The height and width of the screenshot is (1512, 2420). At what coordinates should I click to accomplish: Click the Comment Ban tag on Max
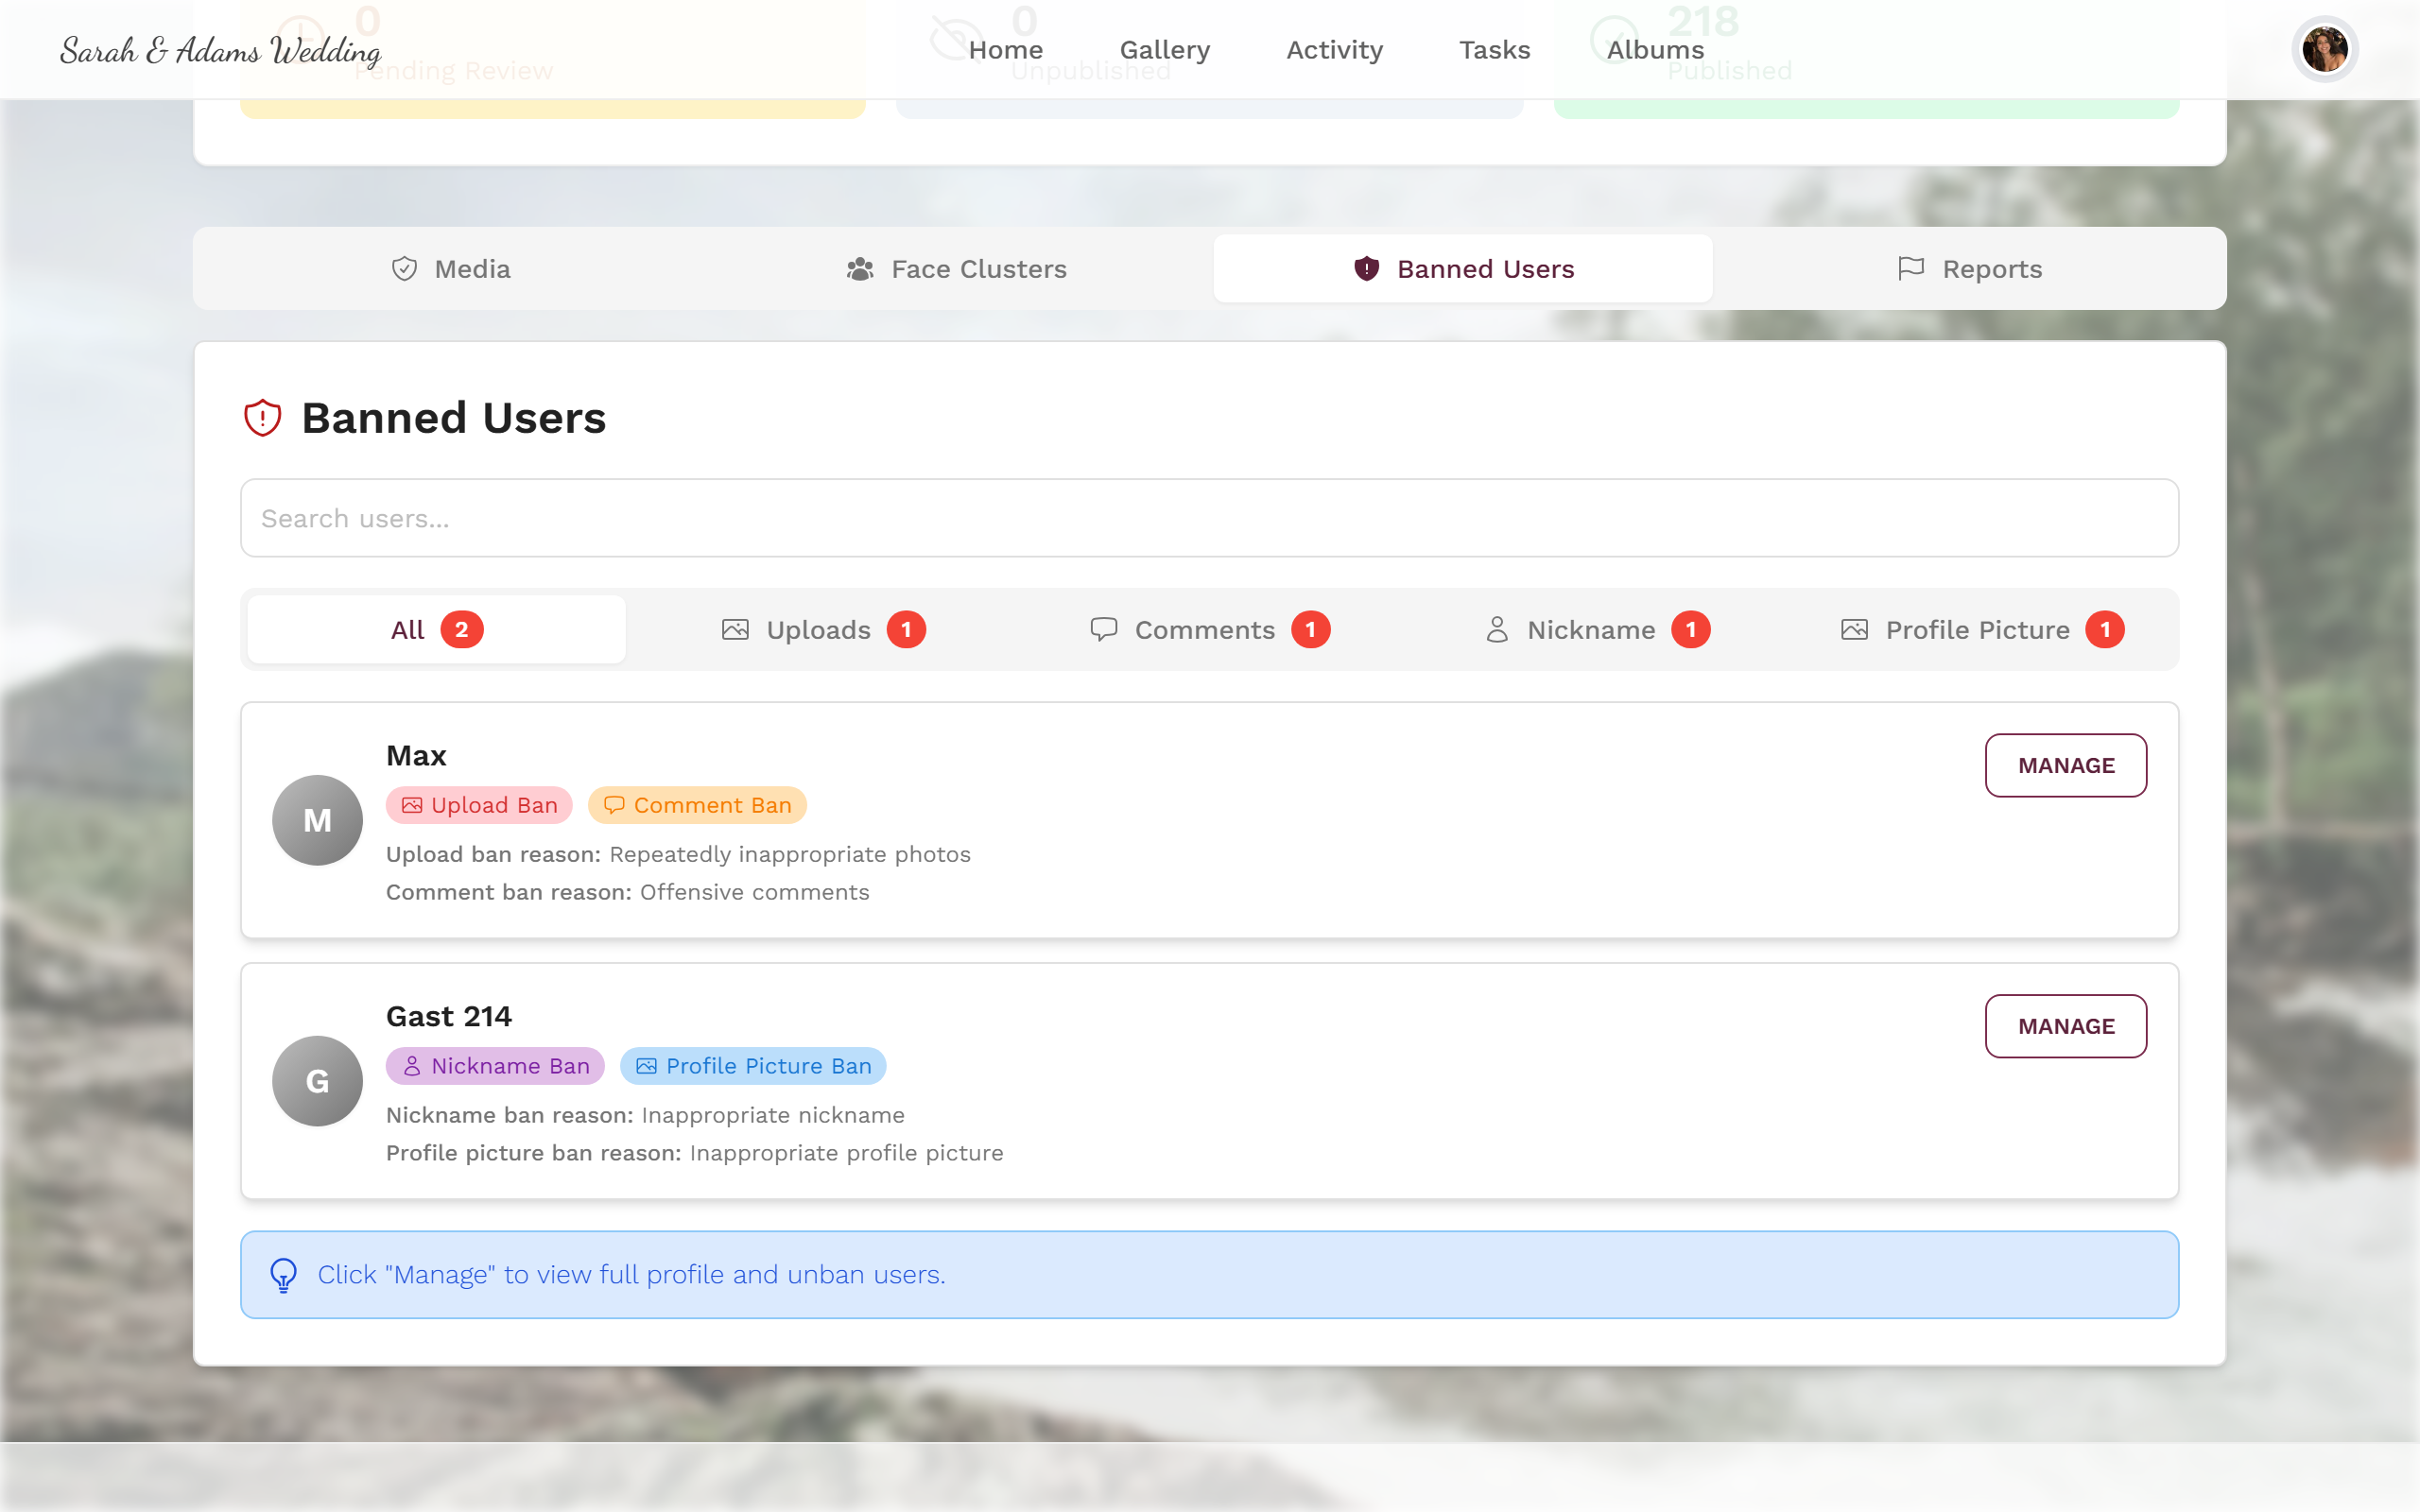point(697,805)
